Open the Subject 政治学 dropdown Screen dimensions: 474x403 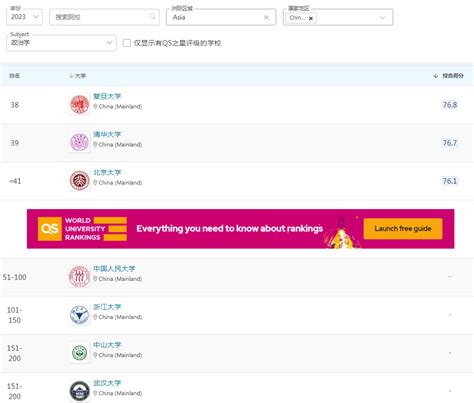[61, 43]
